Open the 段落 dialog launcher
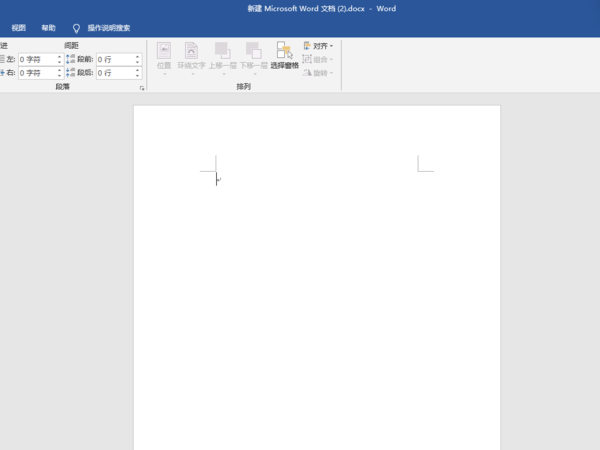The image size is (600, 450). pos(142,88)
